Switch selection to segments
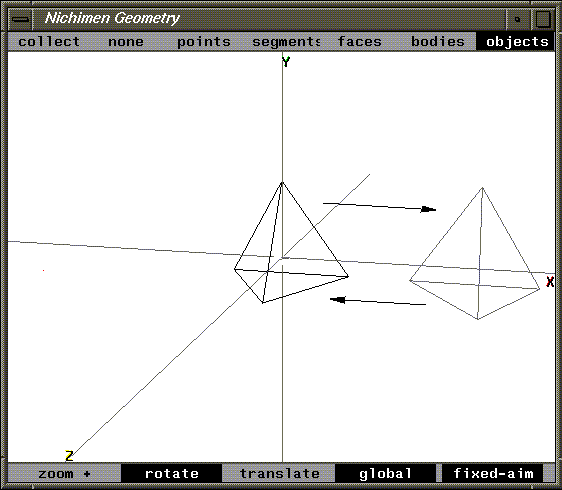This screenshot has width=562, height=490. (x=286, y=42)
